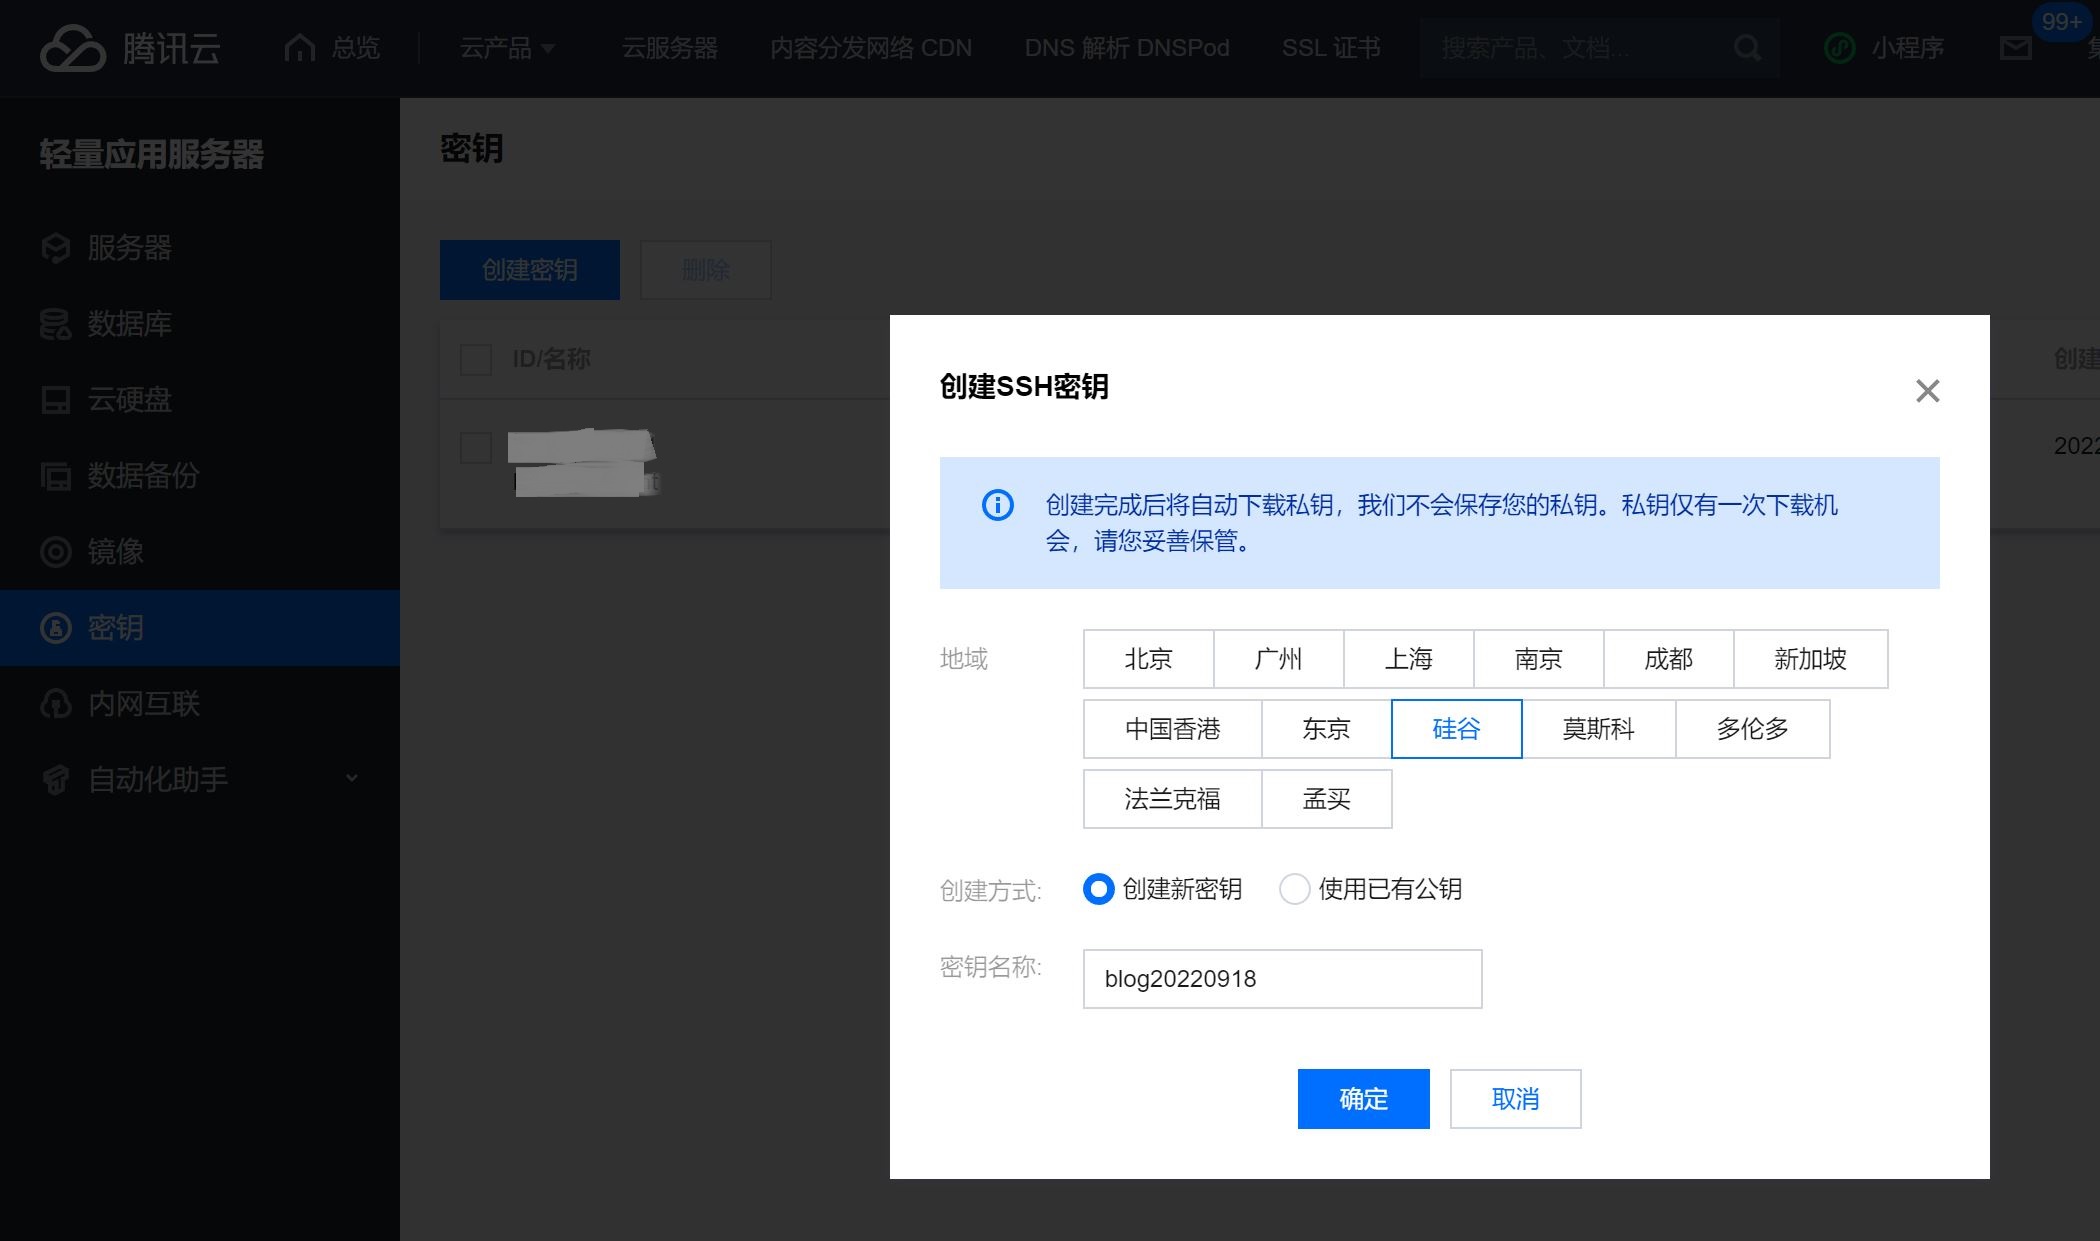Screen dimensions: 2100x1241
Task: Click the 确定 confirm button
Action: pos(1363,1099)
